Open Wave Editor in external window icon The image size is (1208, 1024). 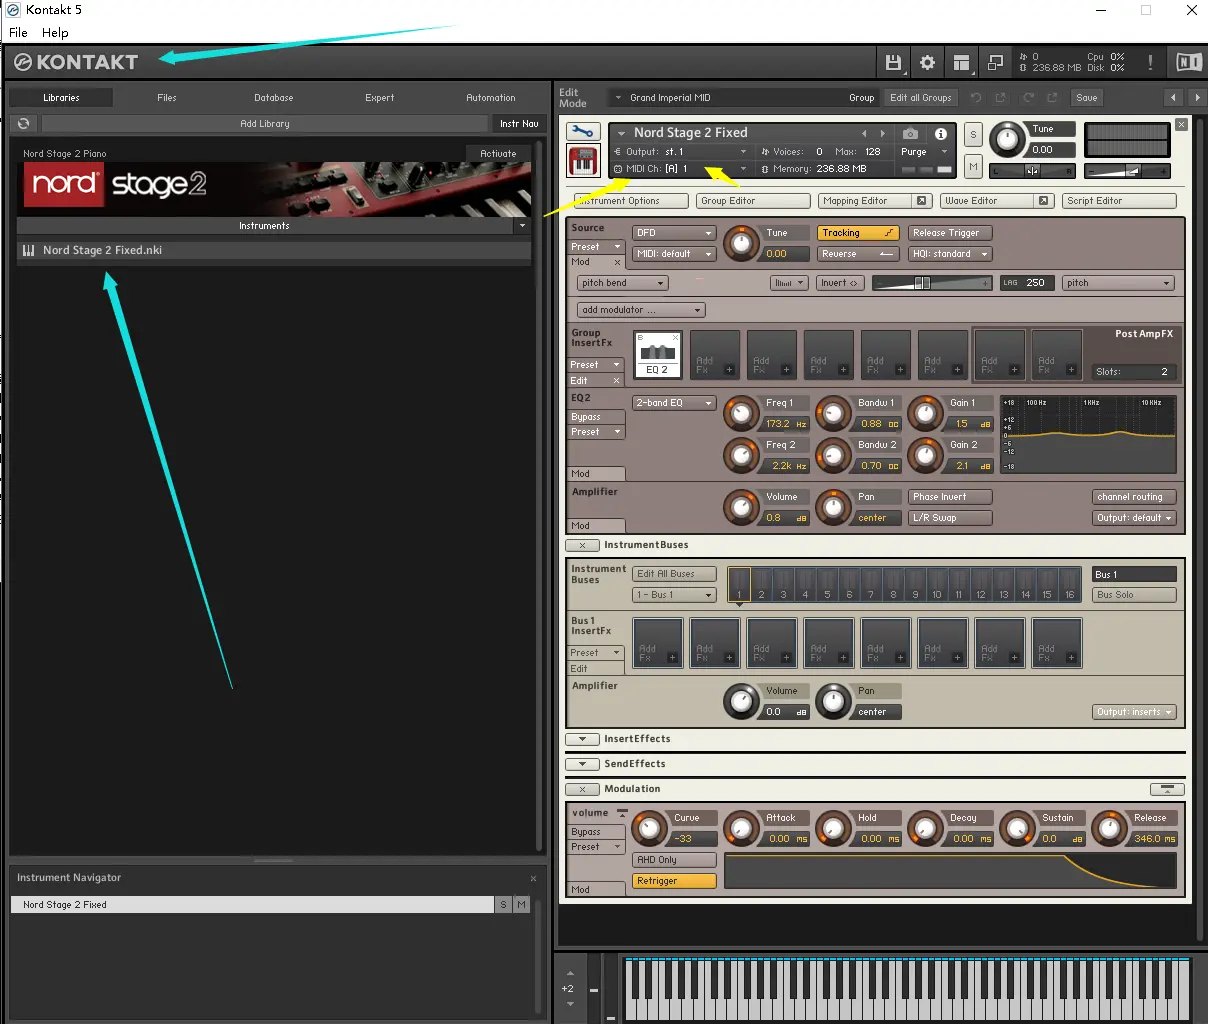[1043, 201]
